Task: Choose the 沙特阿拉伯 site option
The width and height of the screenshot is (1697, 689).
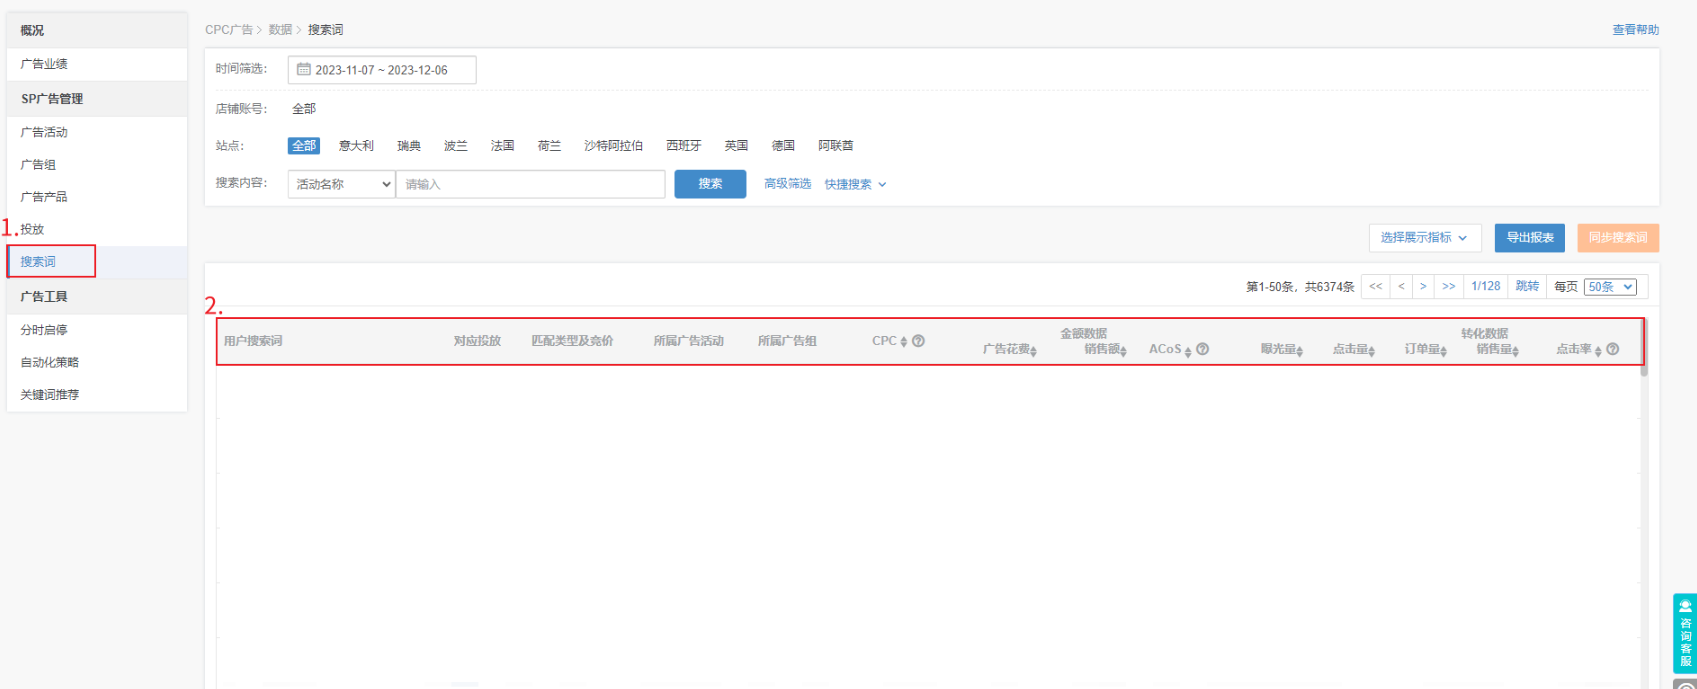Action: 613,146
